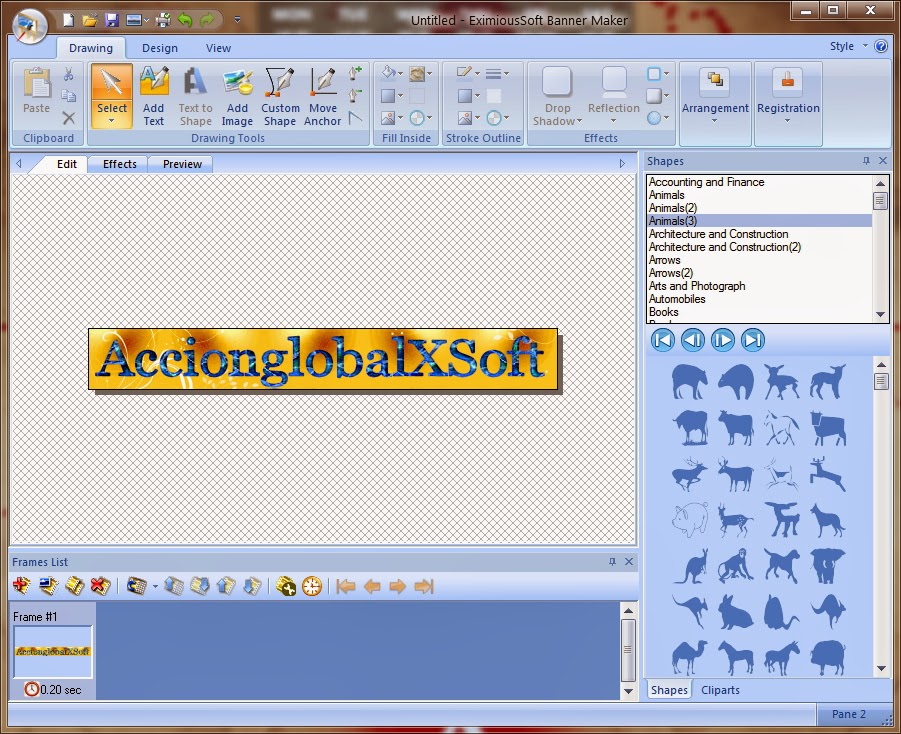Expand the Select tool dropdown arrow
The width and height of the screenshot is (901, 734).
[x=111, y=121]
